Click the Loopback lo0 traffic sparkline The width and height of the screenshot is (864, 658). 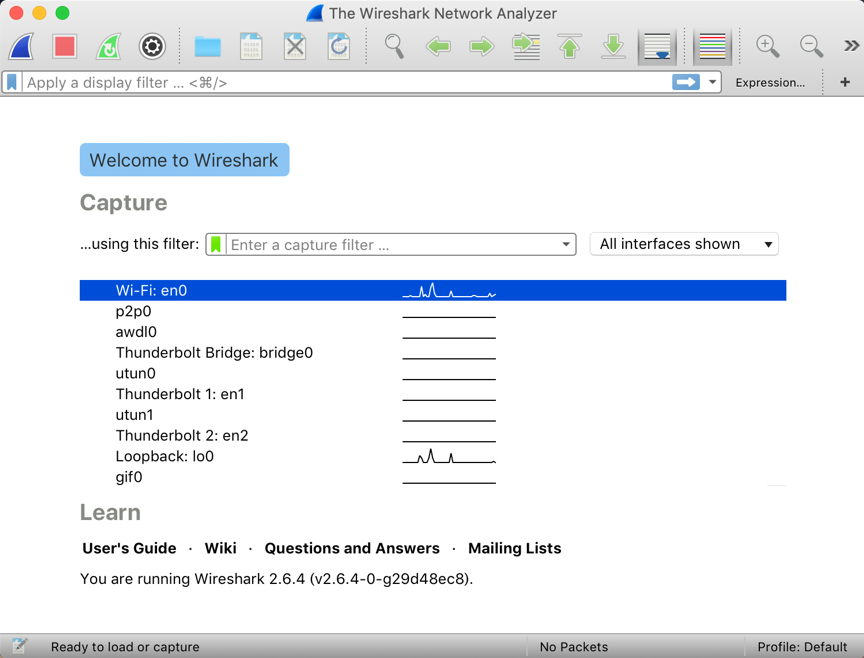click(449, 456)
